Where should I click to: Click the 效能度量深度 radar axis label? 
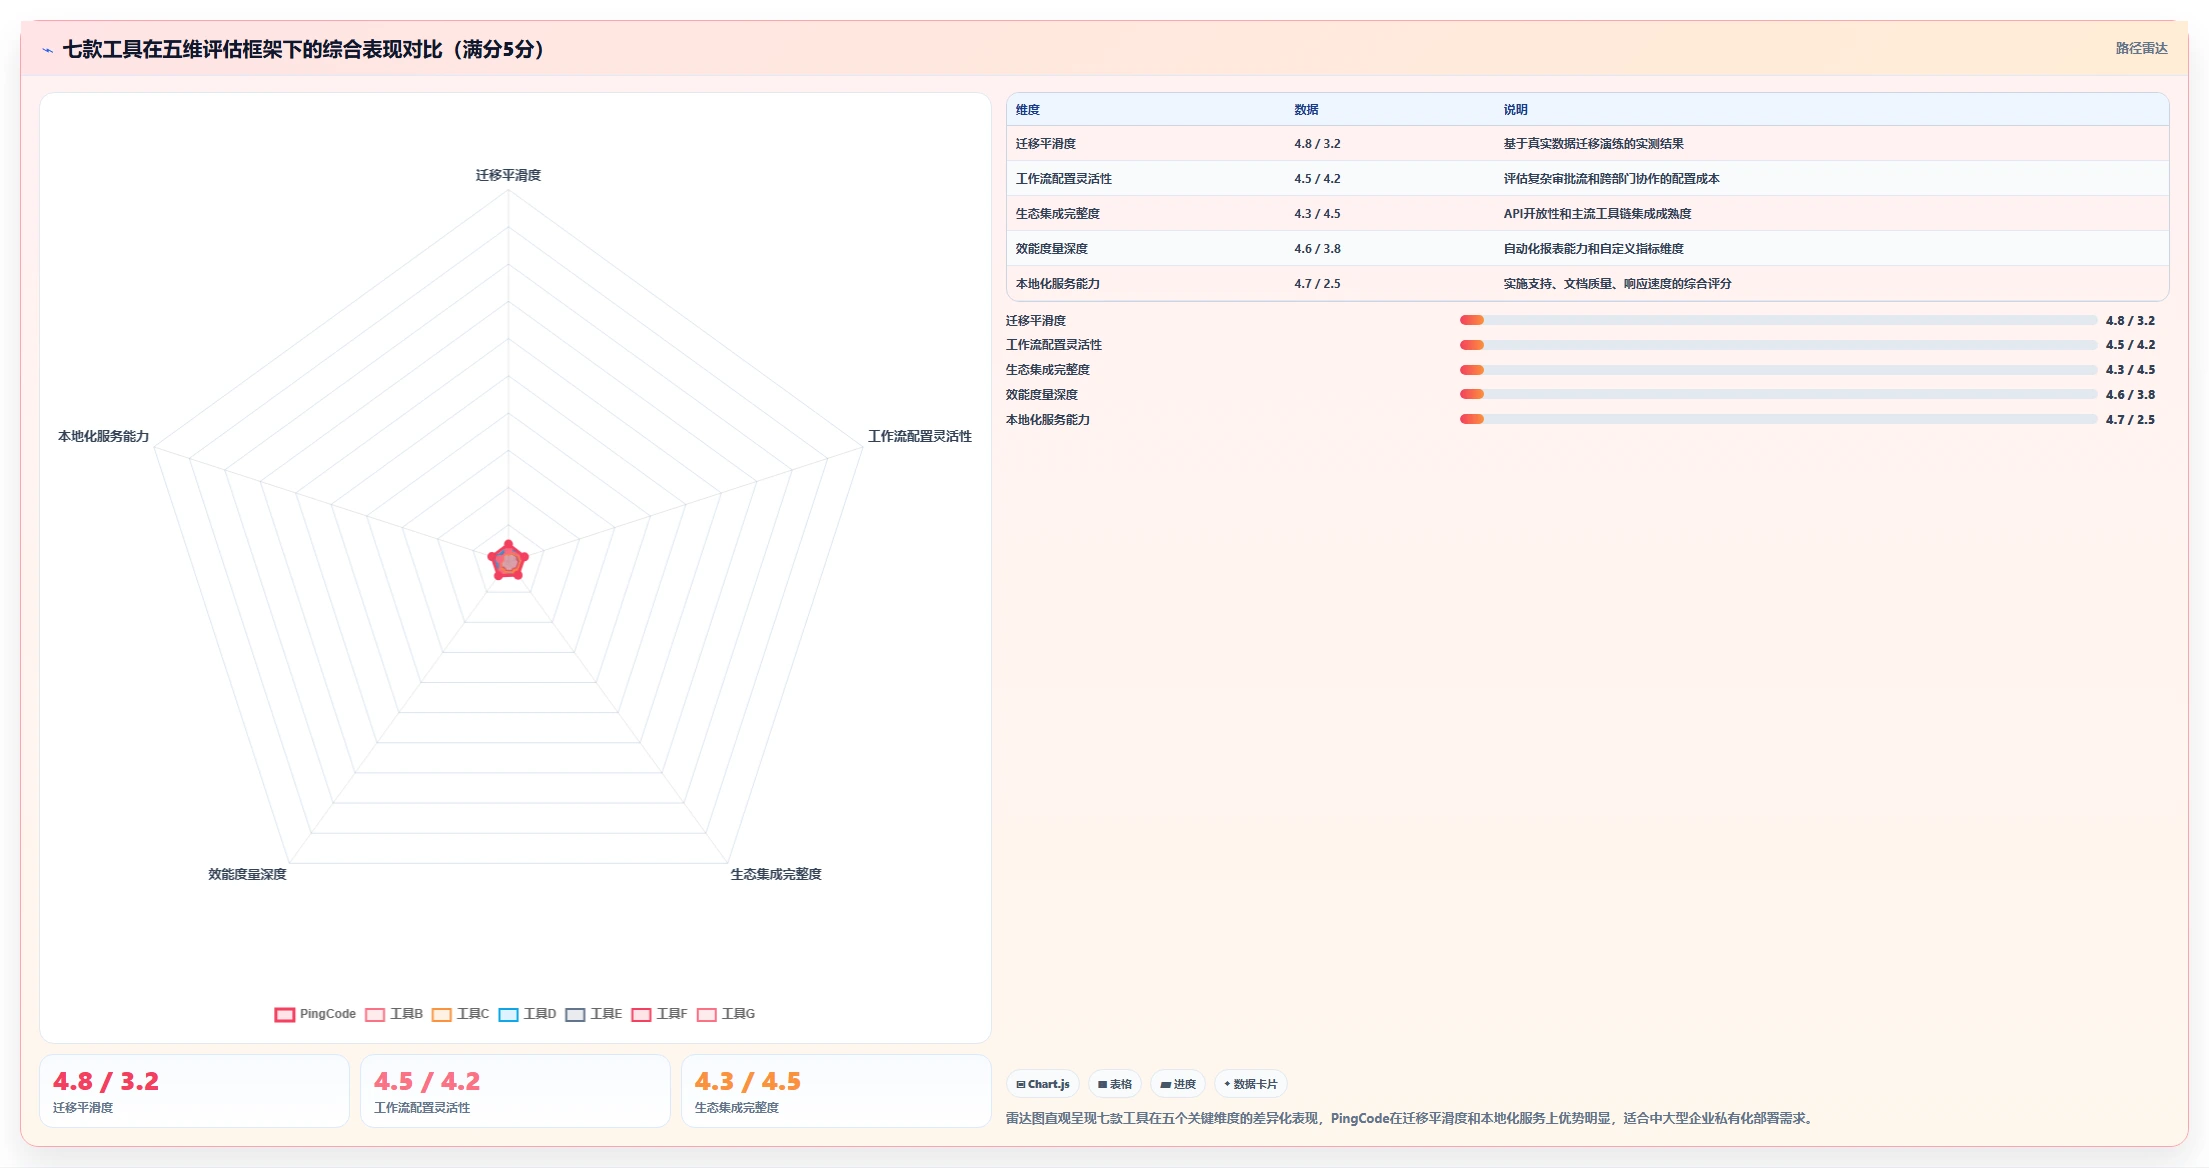pyautogui.click(x=247, y=874)
